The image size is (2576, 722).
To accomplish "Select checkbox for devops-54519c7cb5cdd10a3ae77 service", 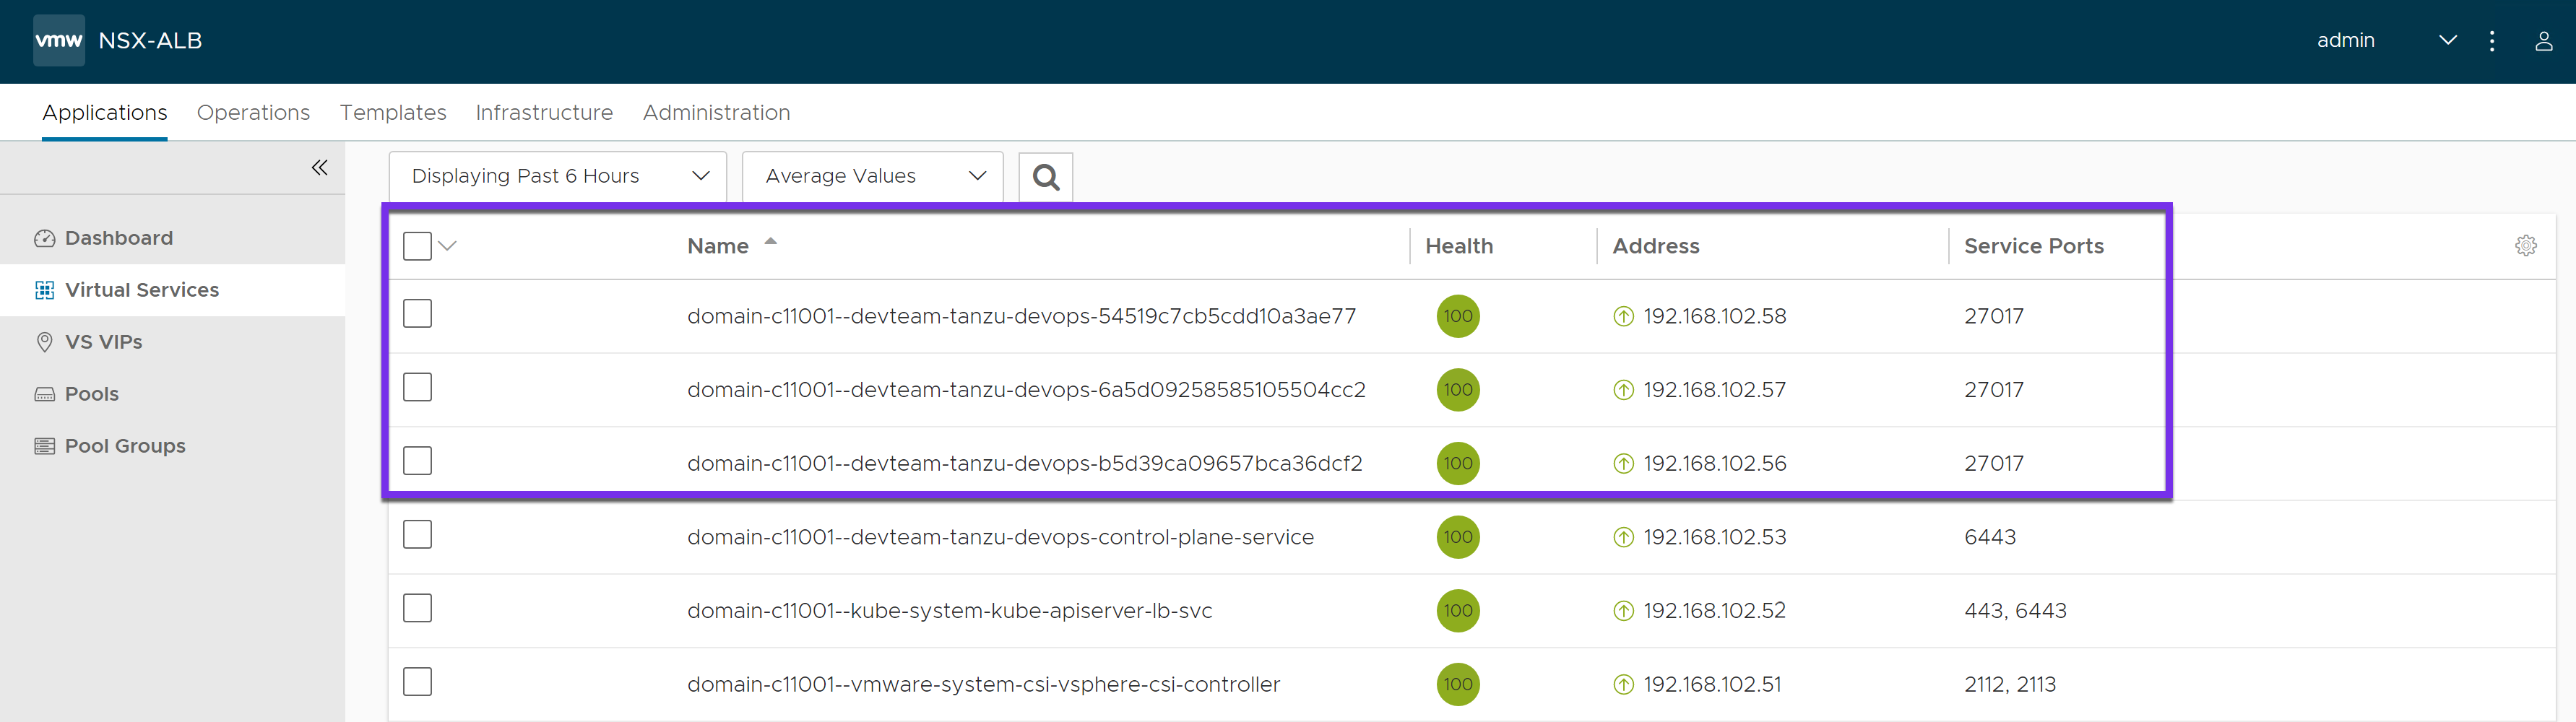I will coord(417,314).
